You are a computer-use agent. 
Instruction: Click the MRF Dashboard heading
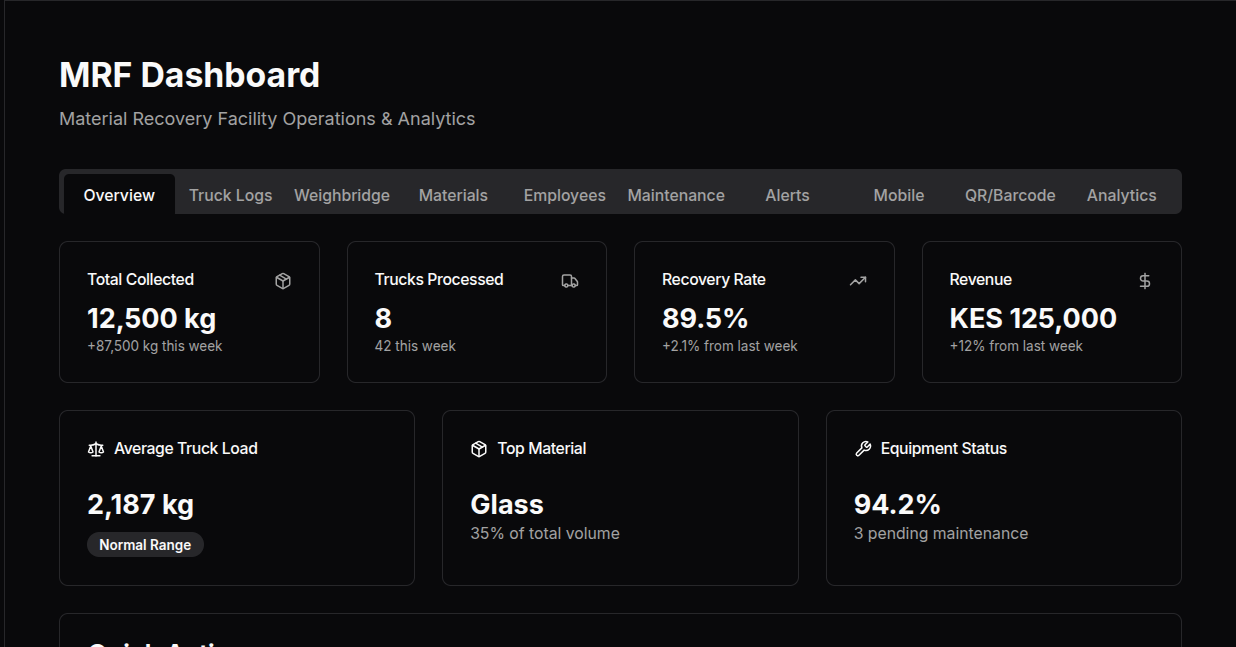click(x=190, y=76)
